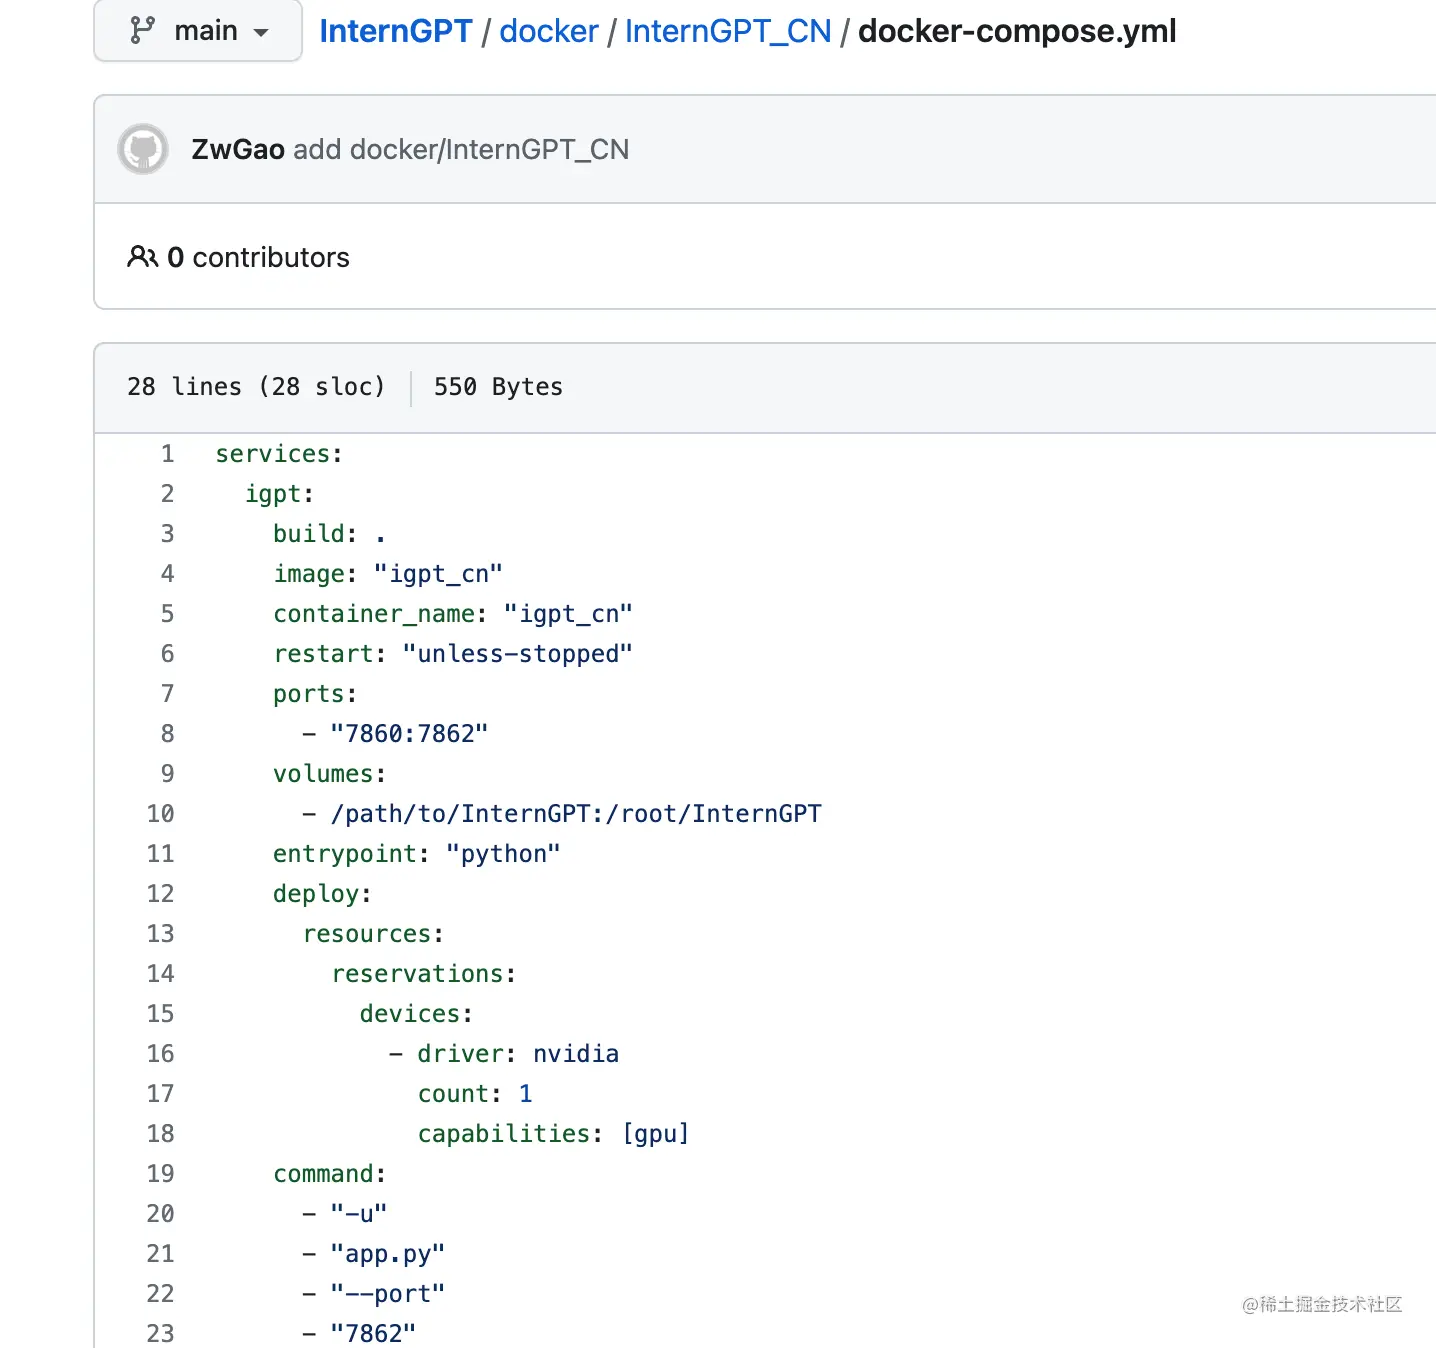Click the count: 1 line
The image size is (1436, 1348).
[475, 1094]
